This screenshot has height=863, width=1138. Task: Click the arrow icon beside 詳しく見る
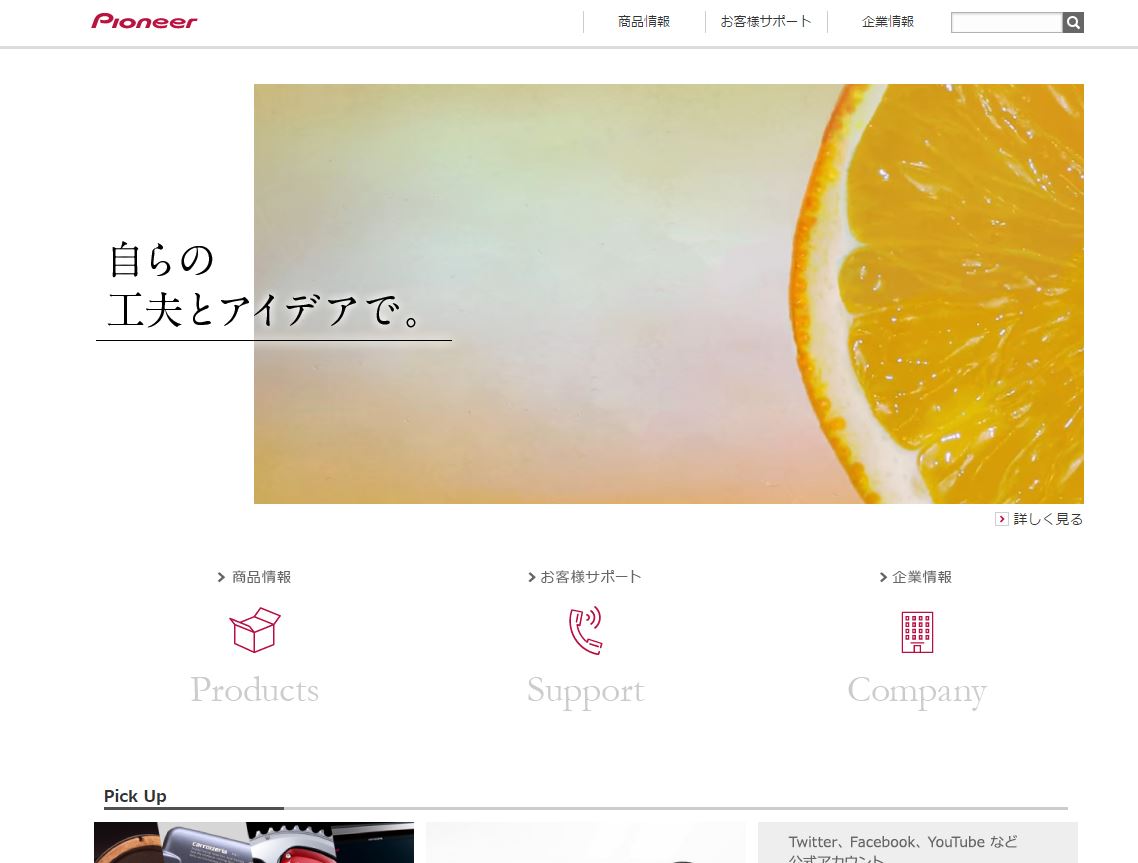tap(1002, 519)
